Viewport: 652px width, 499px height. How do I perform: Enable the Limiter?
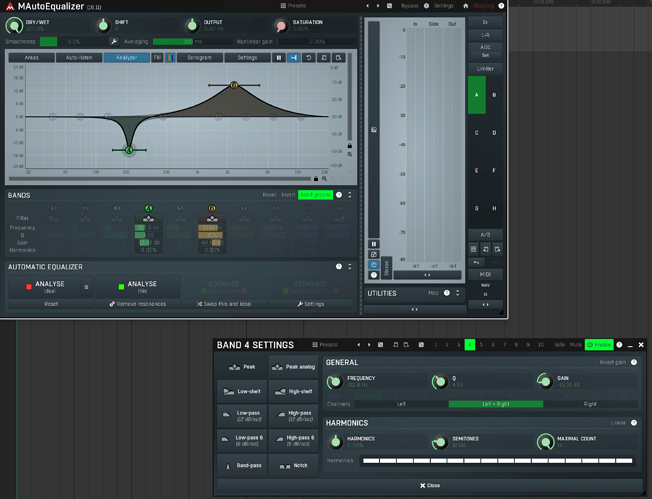tap(485, 67)
